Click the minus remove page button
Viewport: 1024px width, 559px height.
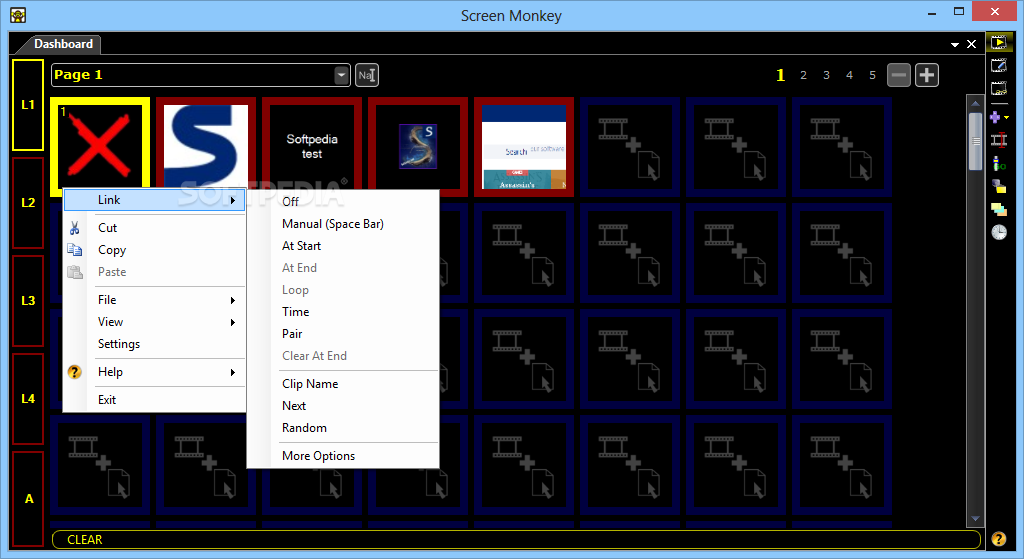tap(899, 75)
